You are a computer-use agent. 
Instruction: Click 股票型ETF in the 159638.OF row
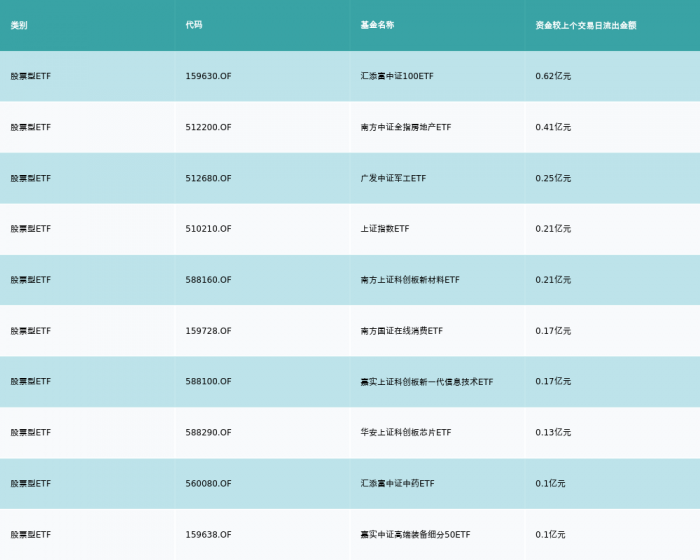click(x=31, y=535)
